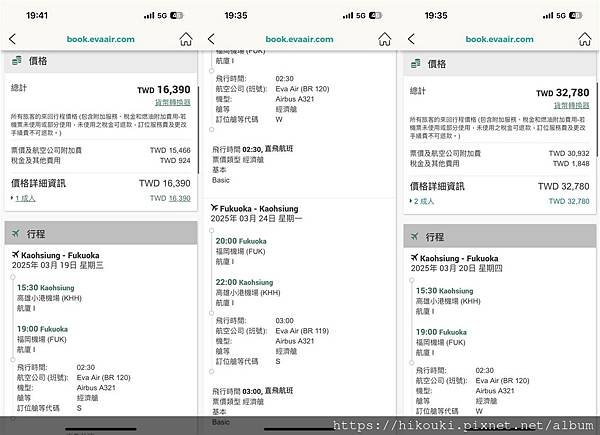Click the TWD 30,932 fare amount
This screenshot has width=600, height=435.
569,153
